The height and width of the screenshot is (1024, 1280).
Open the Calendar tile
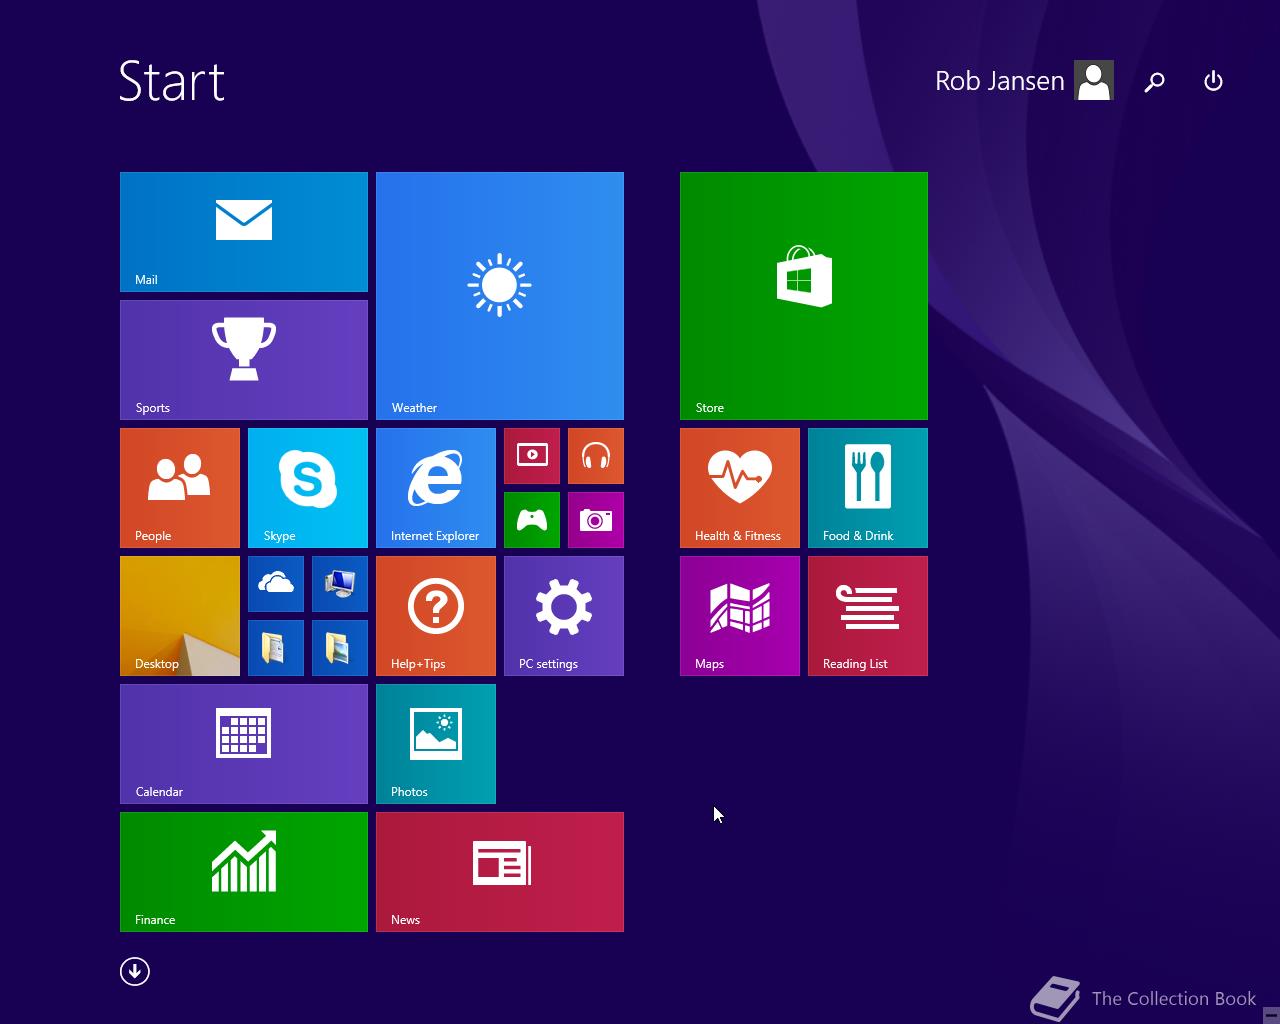click(244, 744)
